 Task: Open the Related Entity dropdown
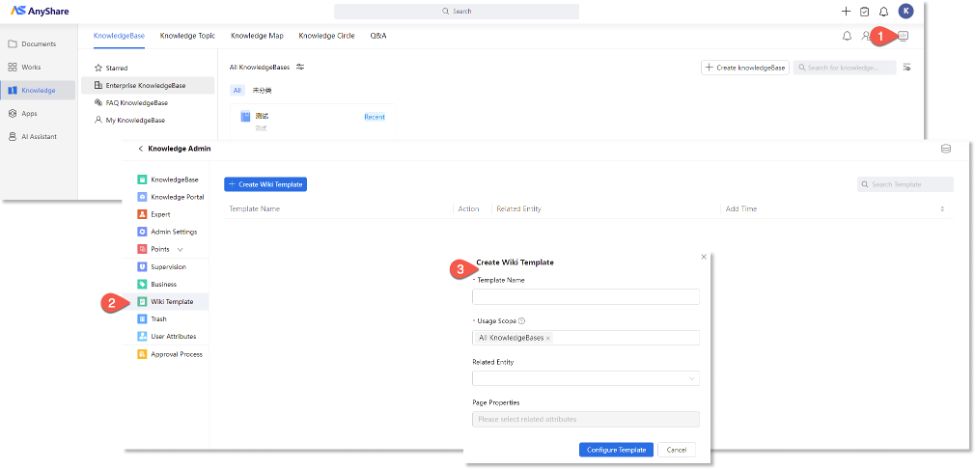tap(585, 379)
